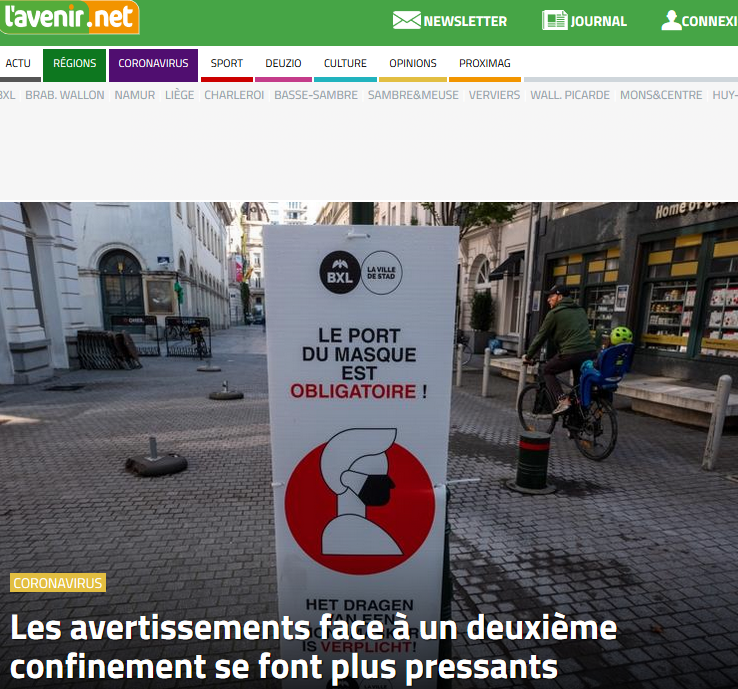Open the OPINIONS section

pyautogui.click(x=413, y=63)
